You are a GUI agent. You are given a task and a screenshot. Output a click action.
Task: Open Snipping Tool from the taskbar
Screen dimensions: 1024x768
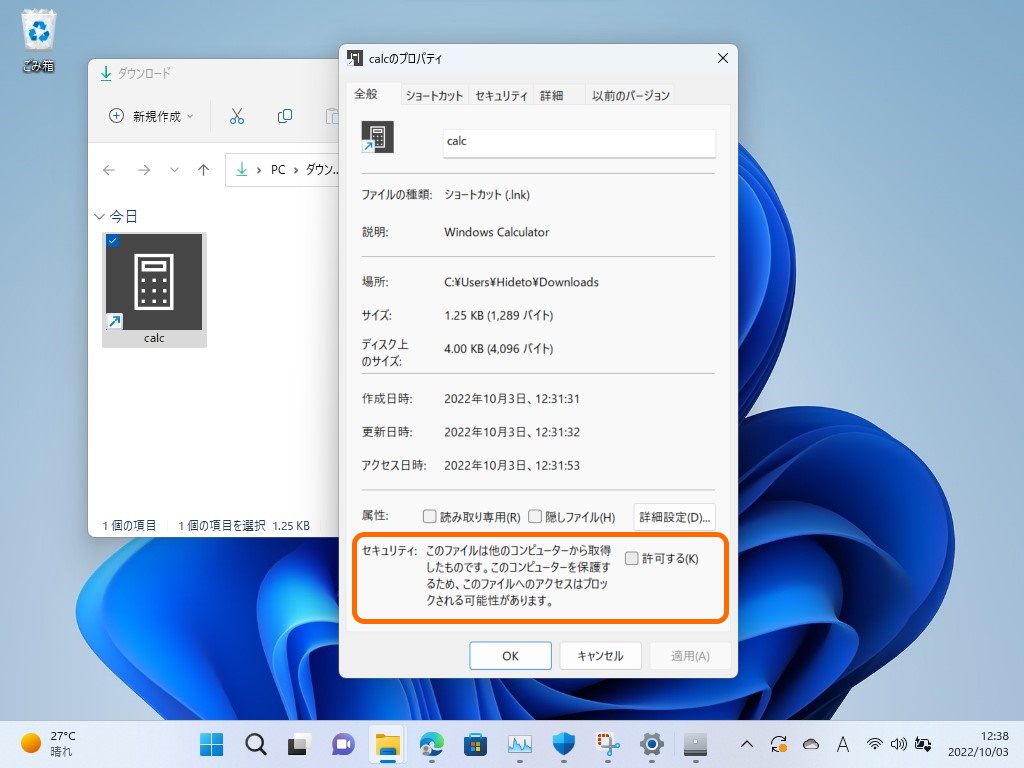(608, 744)
